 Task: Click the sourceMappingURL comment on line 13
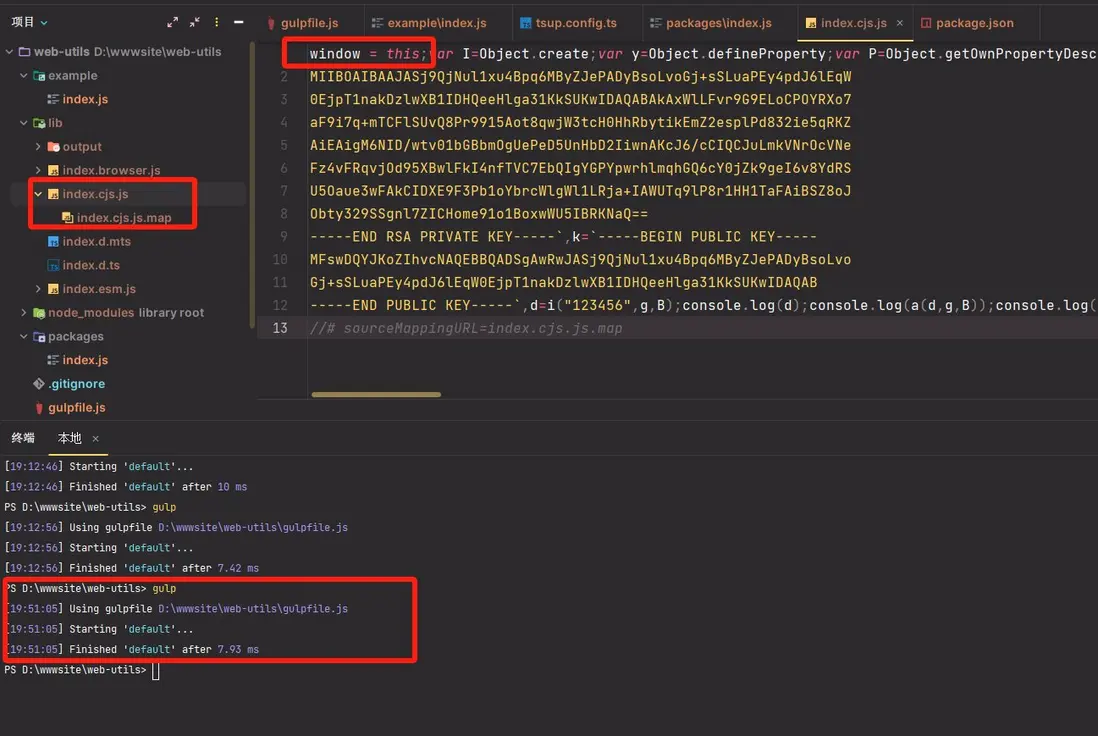pos(466,328)
